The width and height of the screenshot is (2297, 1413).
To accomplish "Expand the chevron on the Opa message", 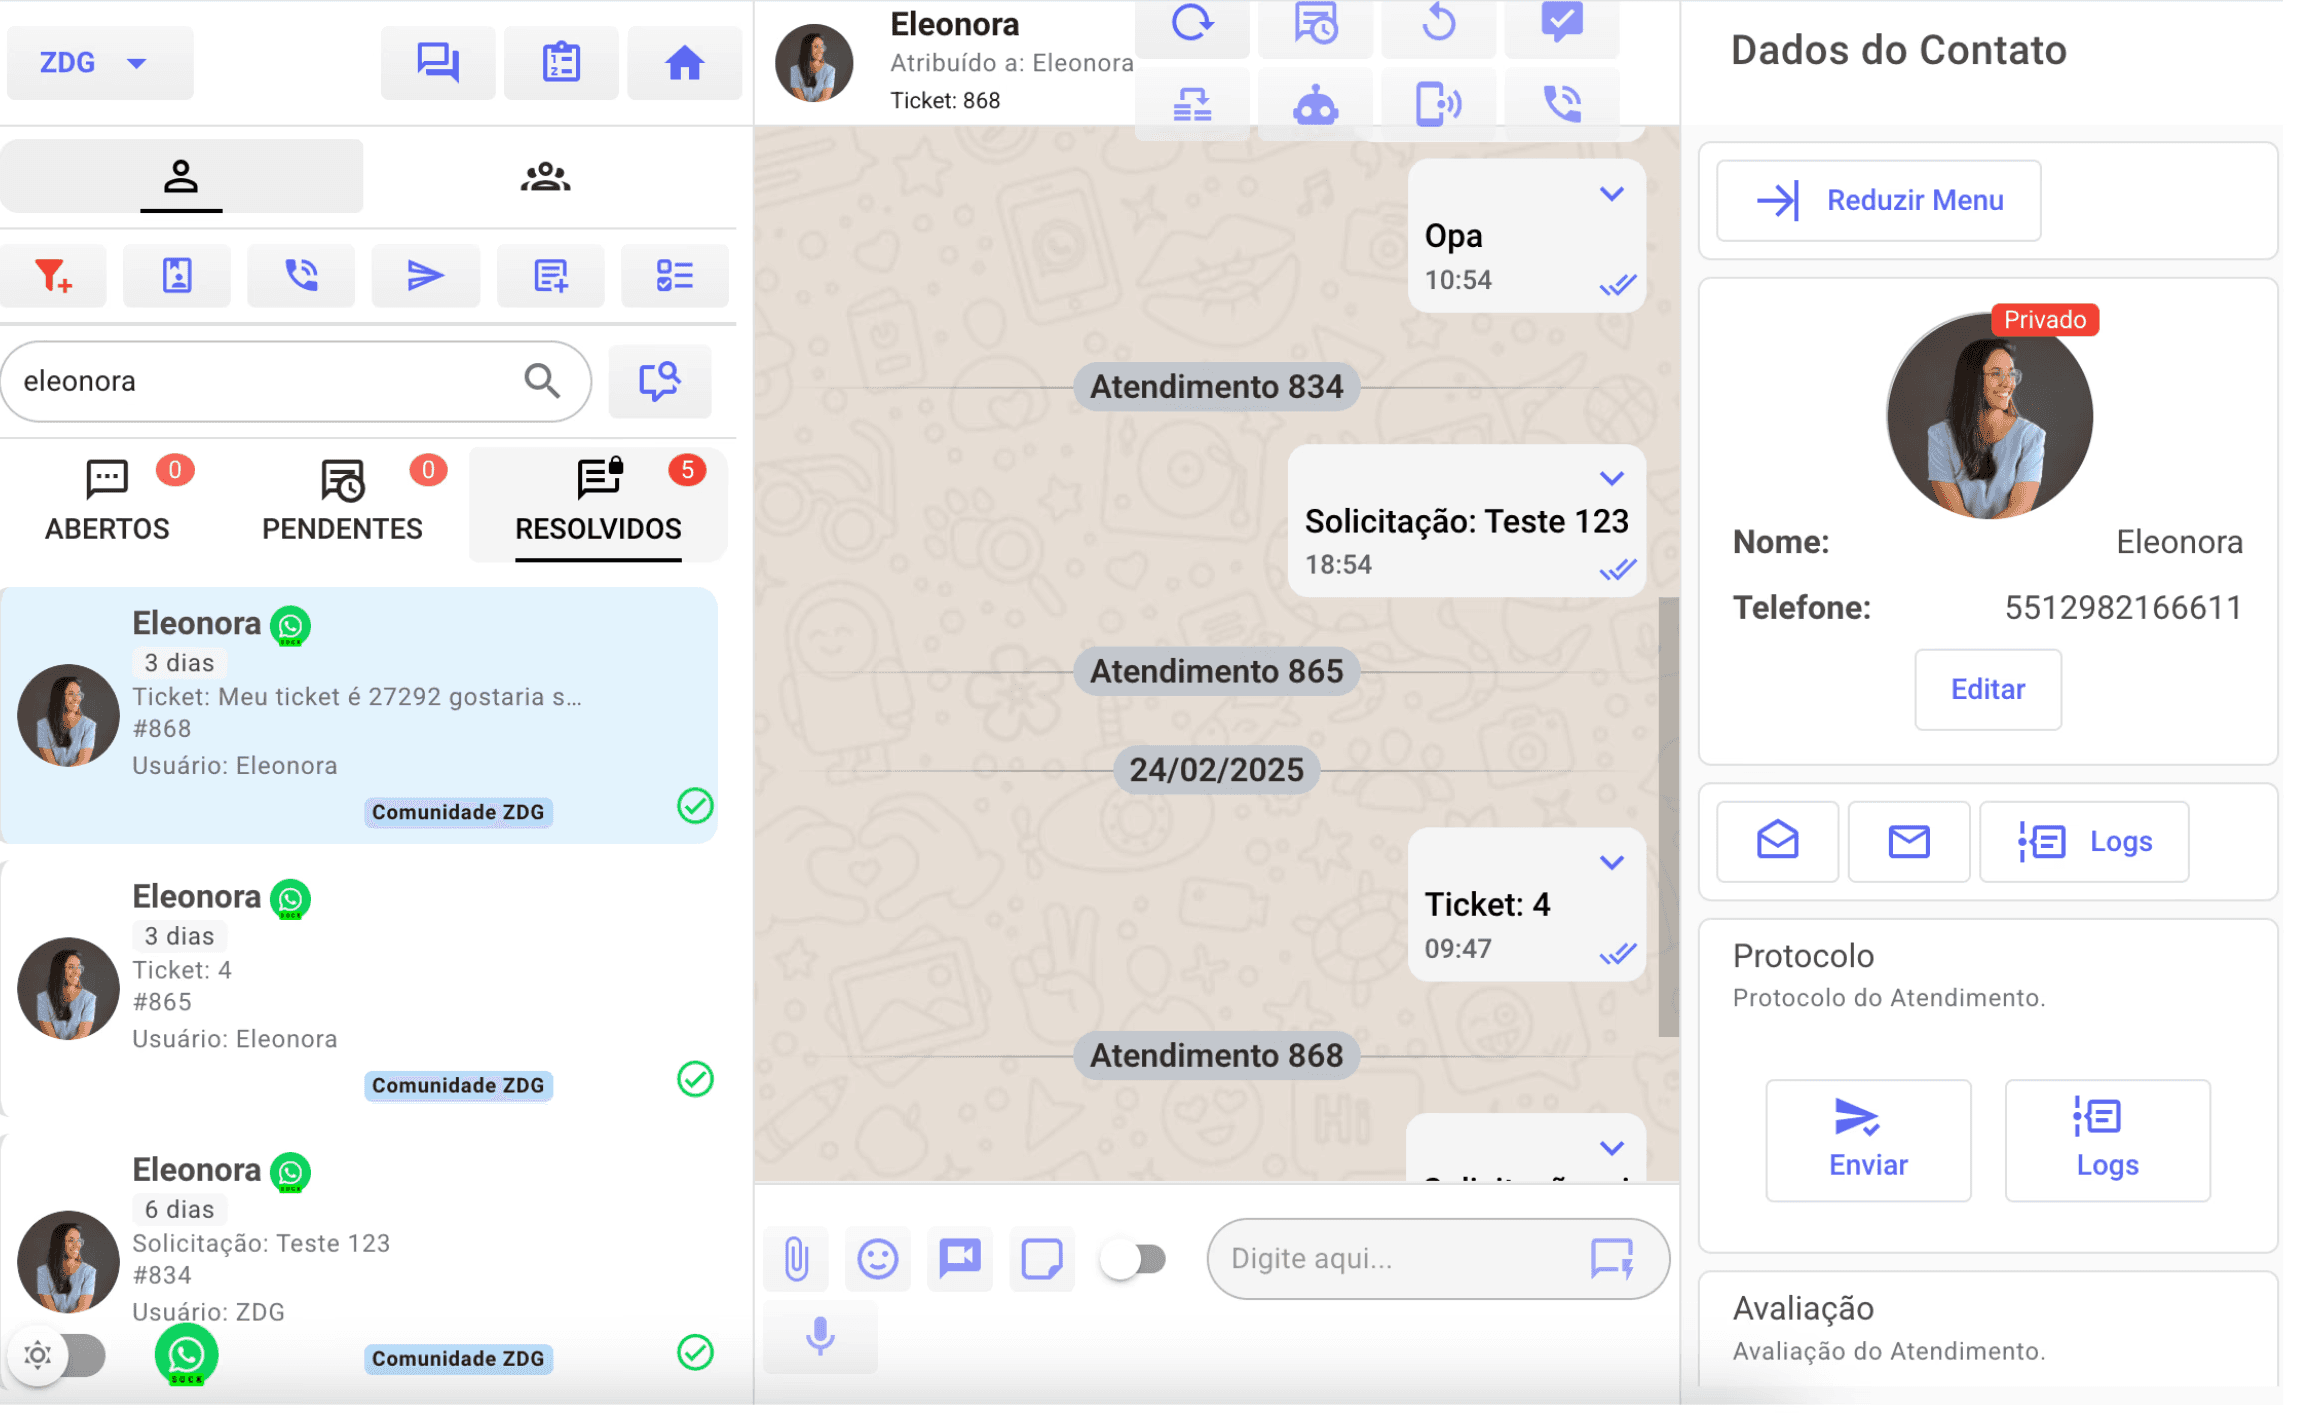I will [x=1612, y=193].
